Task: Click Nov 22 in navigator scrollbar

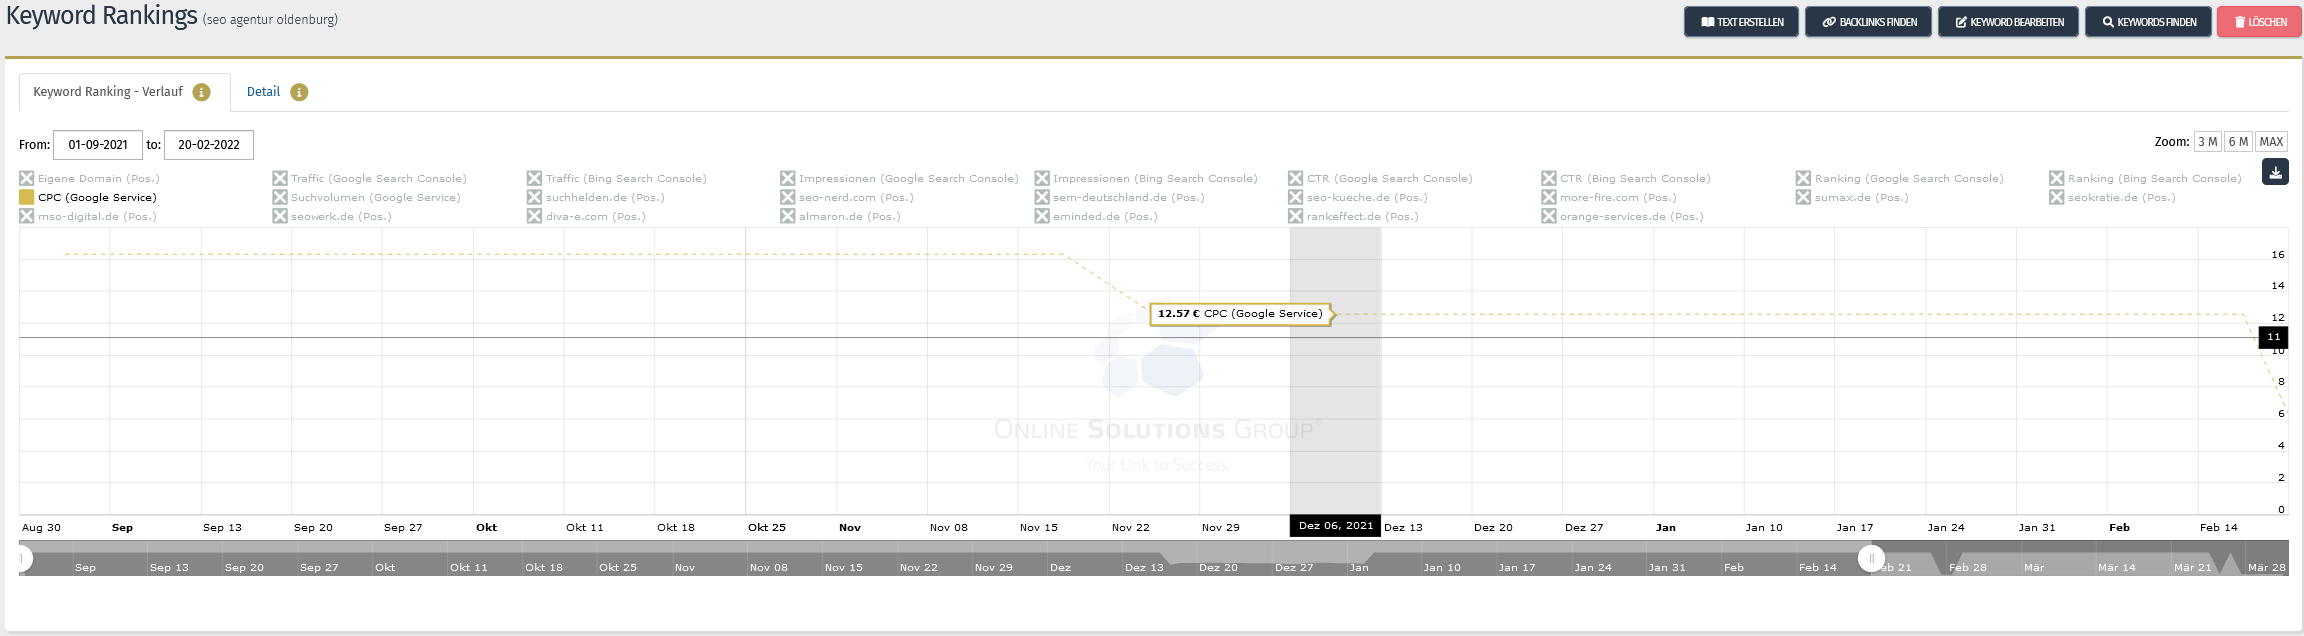Action: pyautogui.click(x=919, y=568)
